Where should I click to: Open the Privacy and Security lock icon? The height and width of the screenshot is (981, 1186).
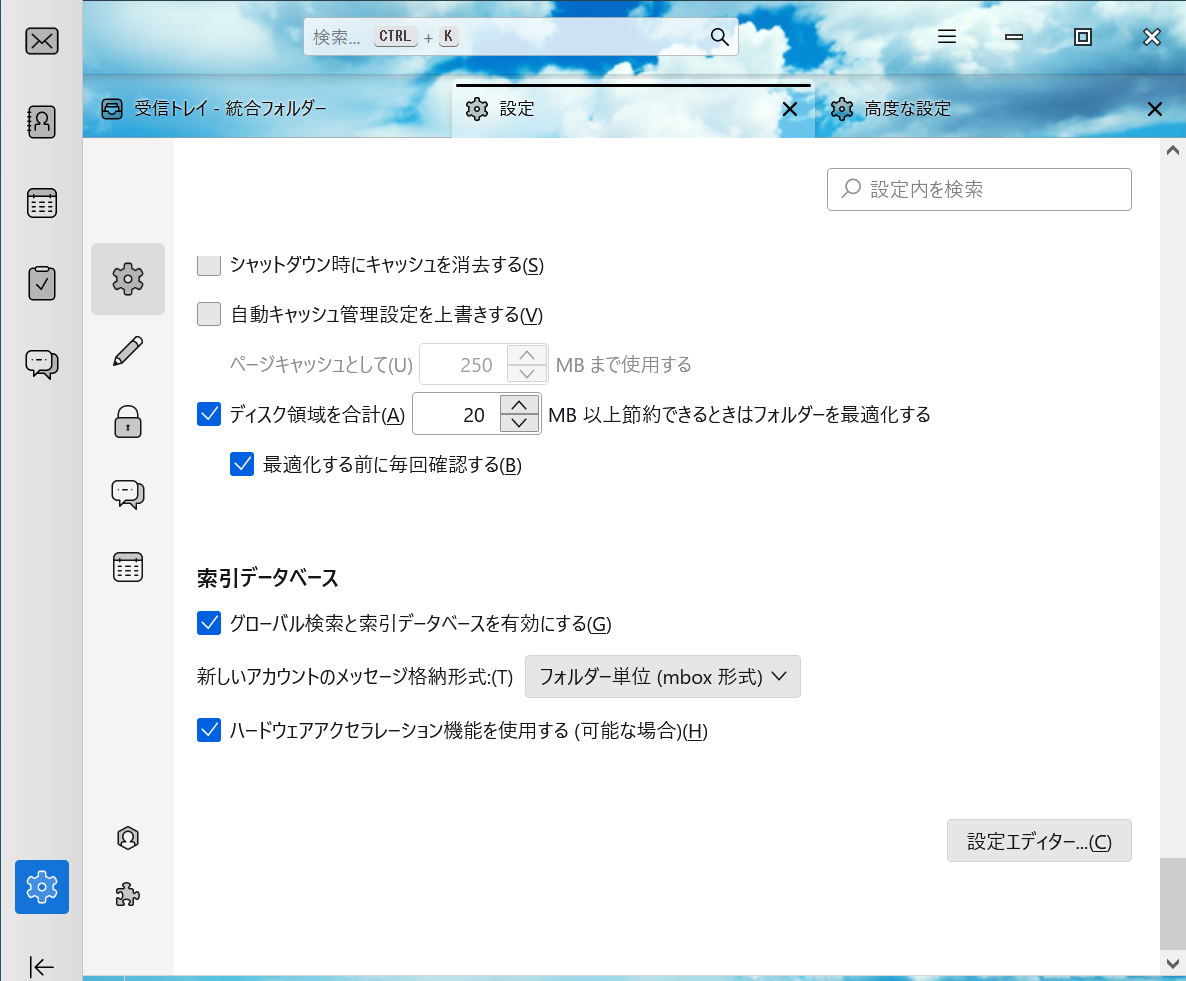pos(127,422)
